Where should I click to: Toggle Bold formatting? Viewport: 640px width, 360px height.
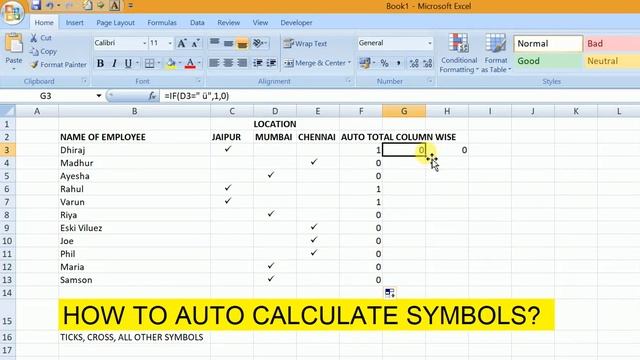tap(100, 63)
